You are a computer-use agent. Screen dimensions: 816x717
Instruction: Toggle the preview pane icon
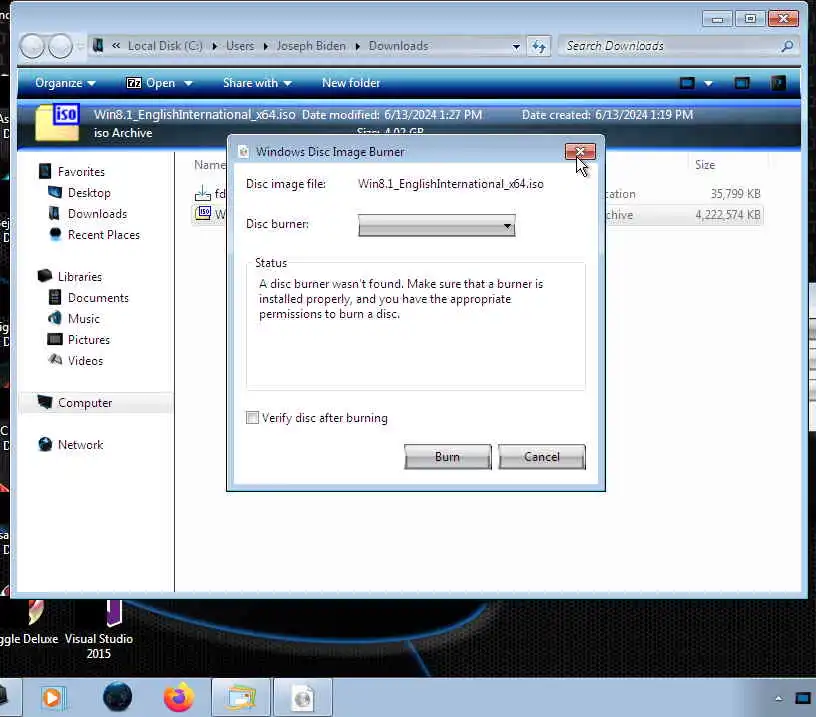(x=742, y=83)
